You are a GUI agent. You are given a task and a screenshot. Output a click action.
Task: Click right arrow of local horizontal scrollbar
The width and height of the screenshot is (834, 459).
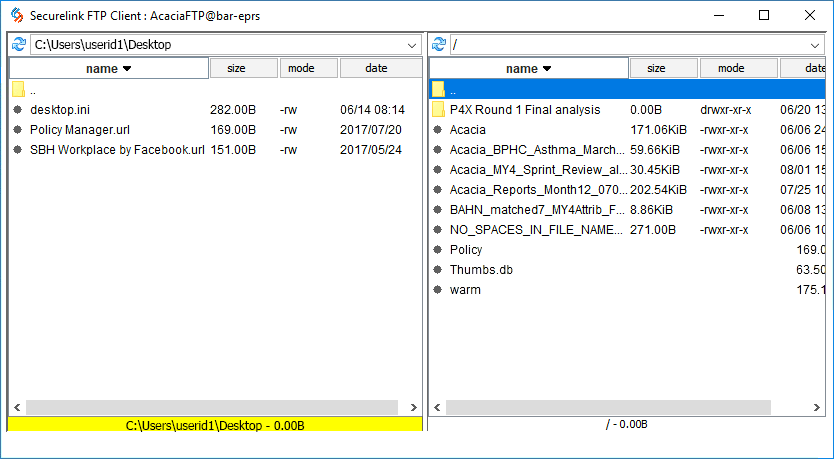(413, 408)
